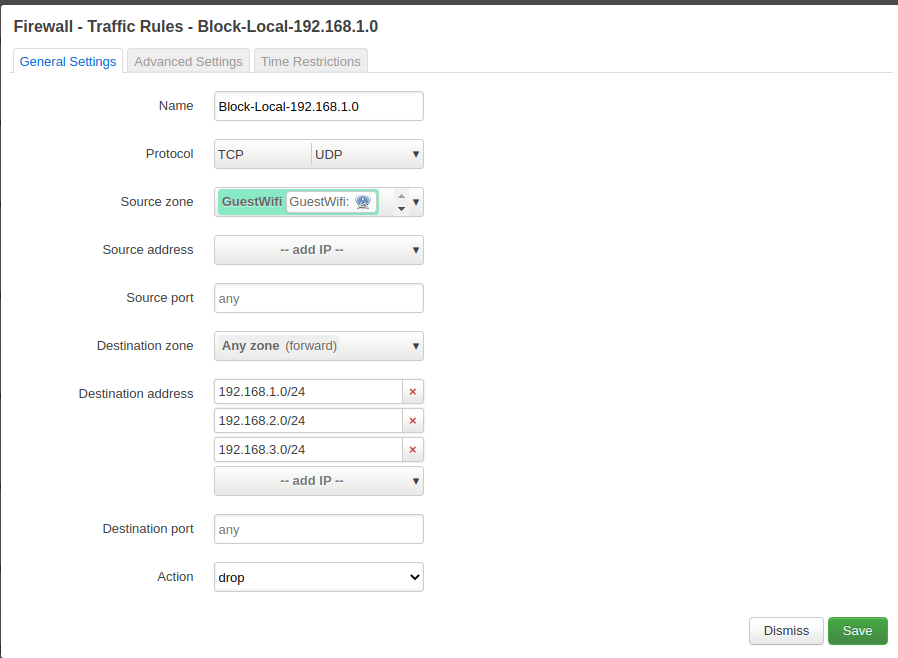Select the UDP protocol entry

pyautogui.click(x=329, y=155)
